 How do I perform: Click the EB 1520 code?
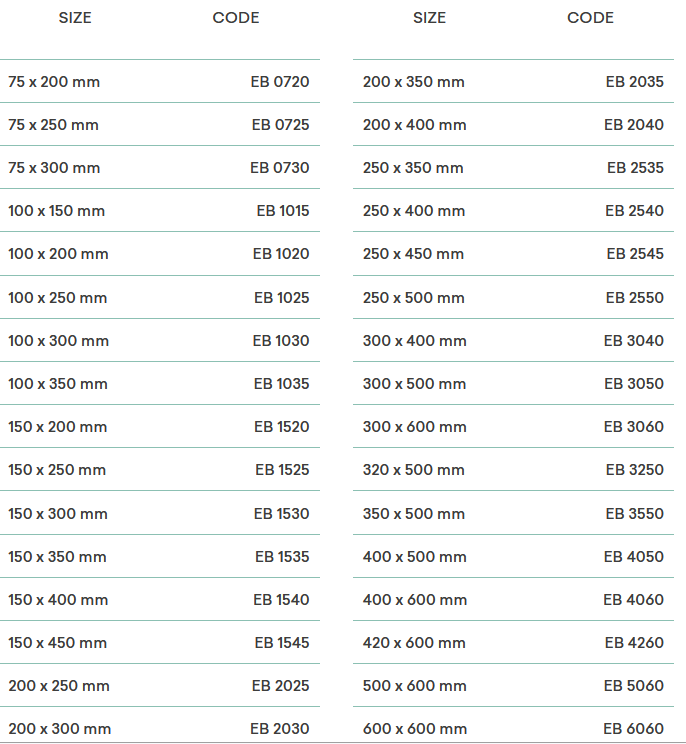point(281,427)
